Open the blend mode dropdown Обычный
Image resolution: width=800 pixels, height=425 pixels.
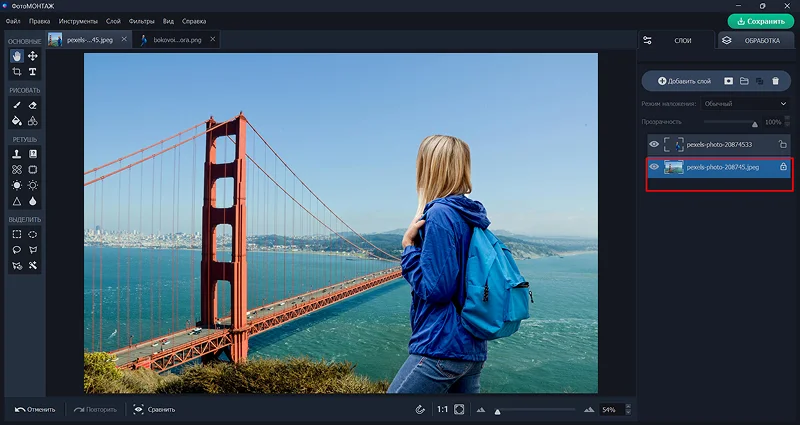(745, 104)
